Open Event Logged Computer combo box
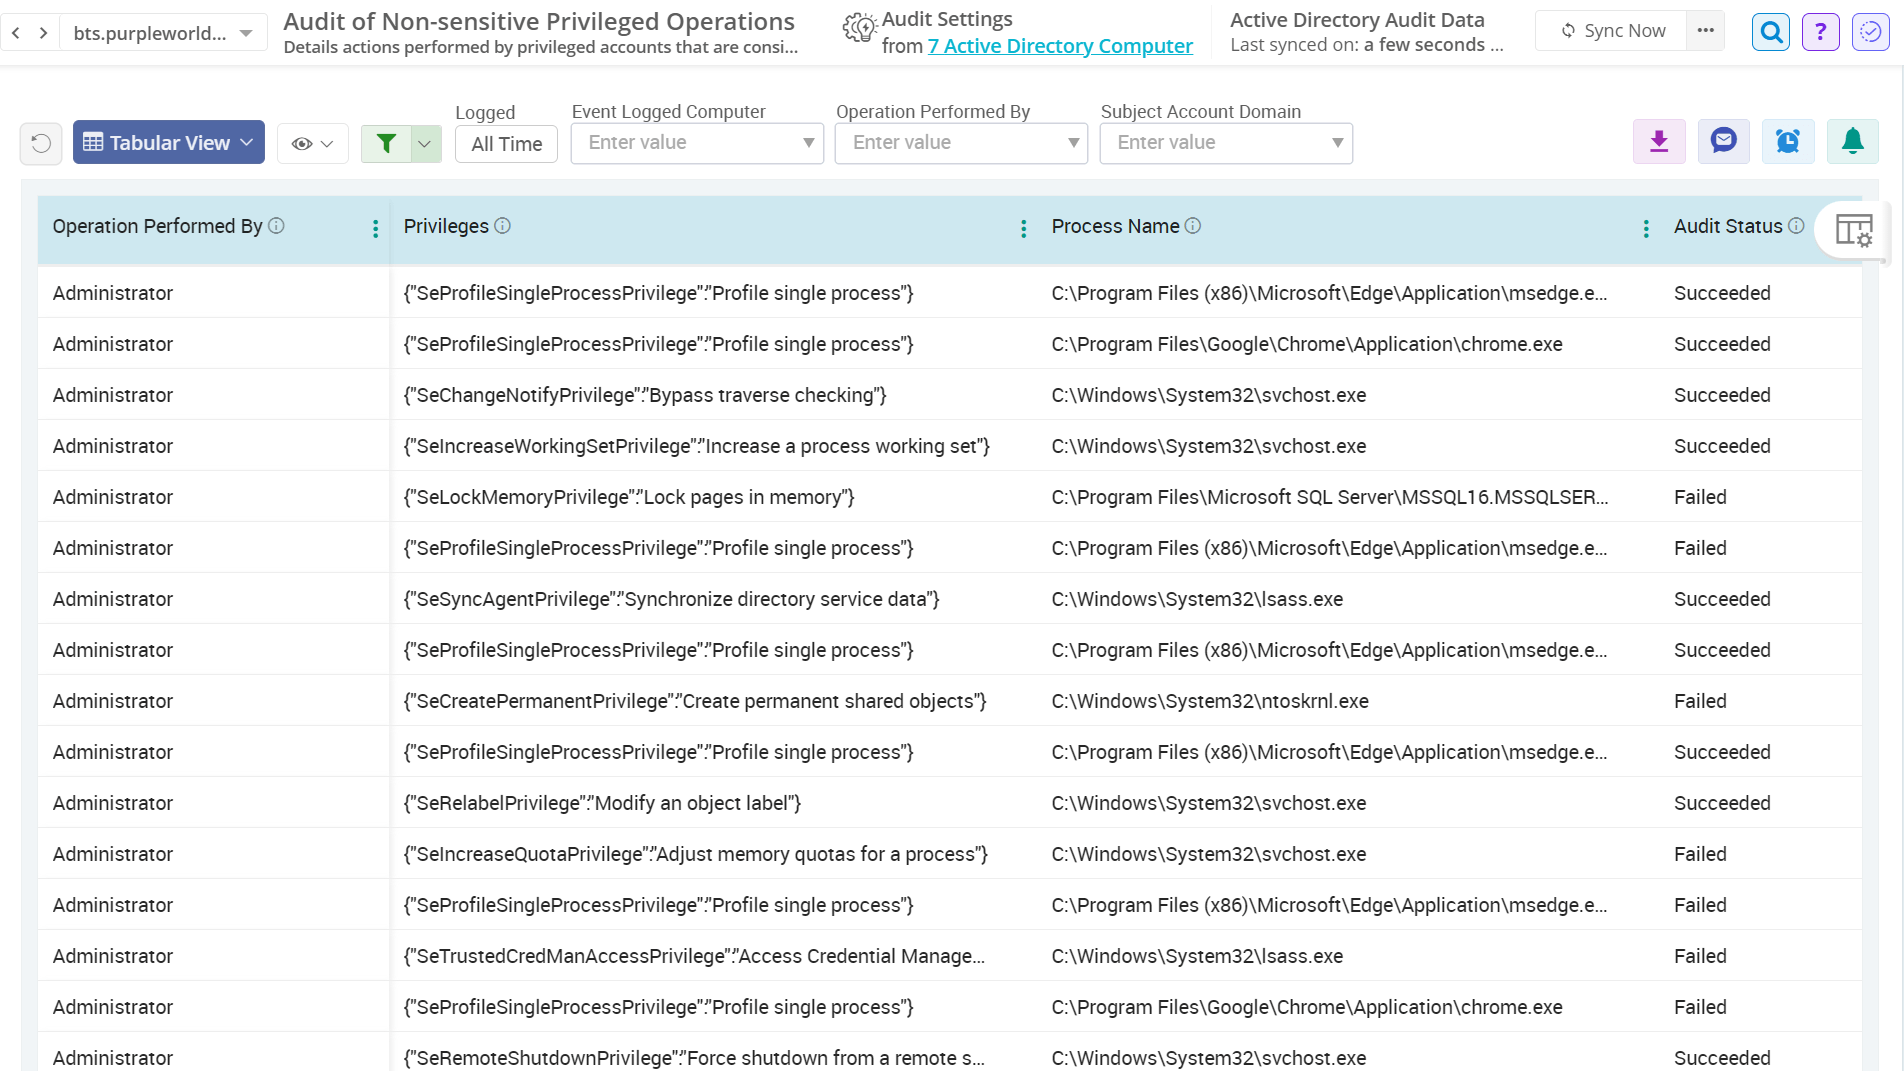This screenshot has width=1904, height=1071. 697,143
